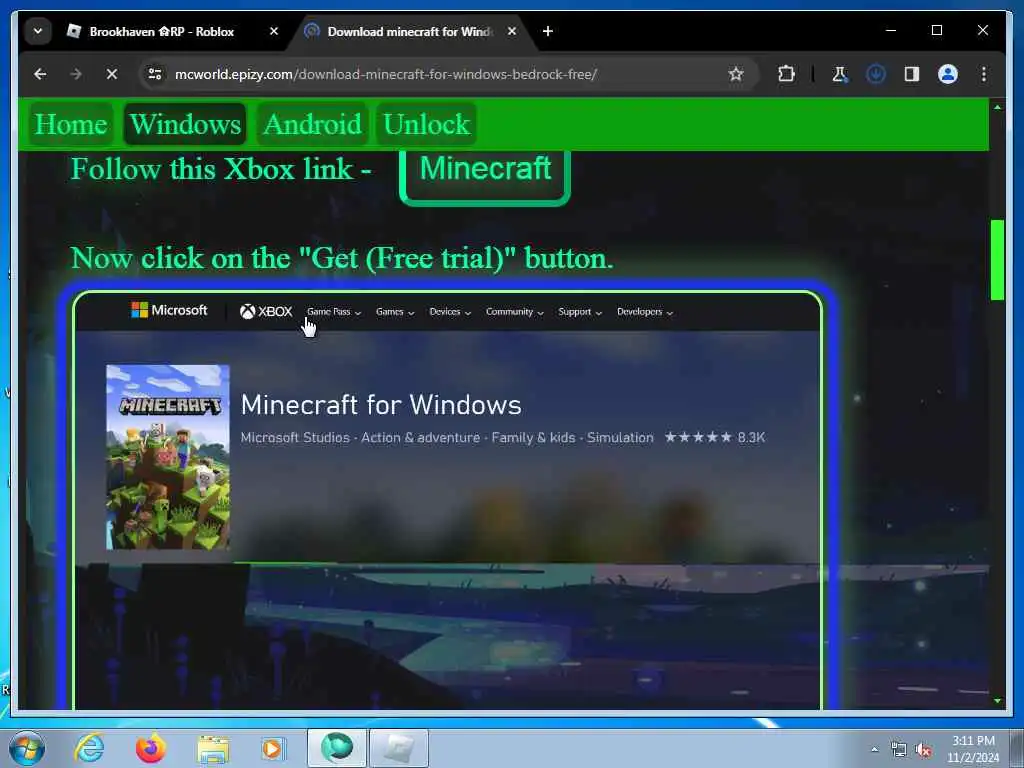
Task: Open the Windows section of the site
Action: [185, 124]
